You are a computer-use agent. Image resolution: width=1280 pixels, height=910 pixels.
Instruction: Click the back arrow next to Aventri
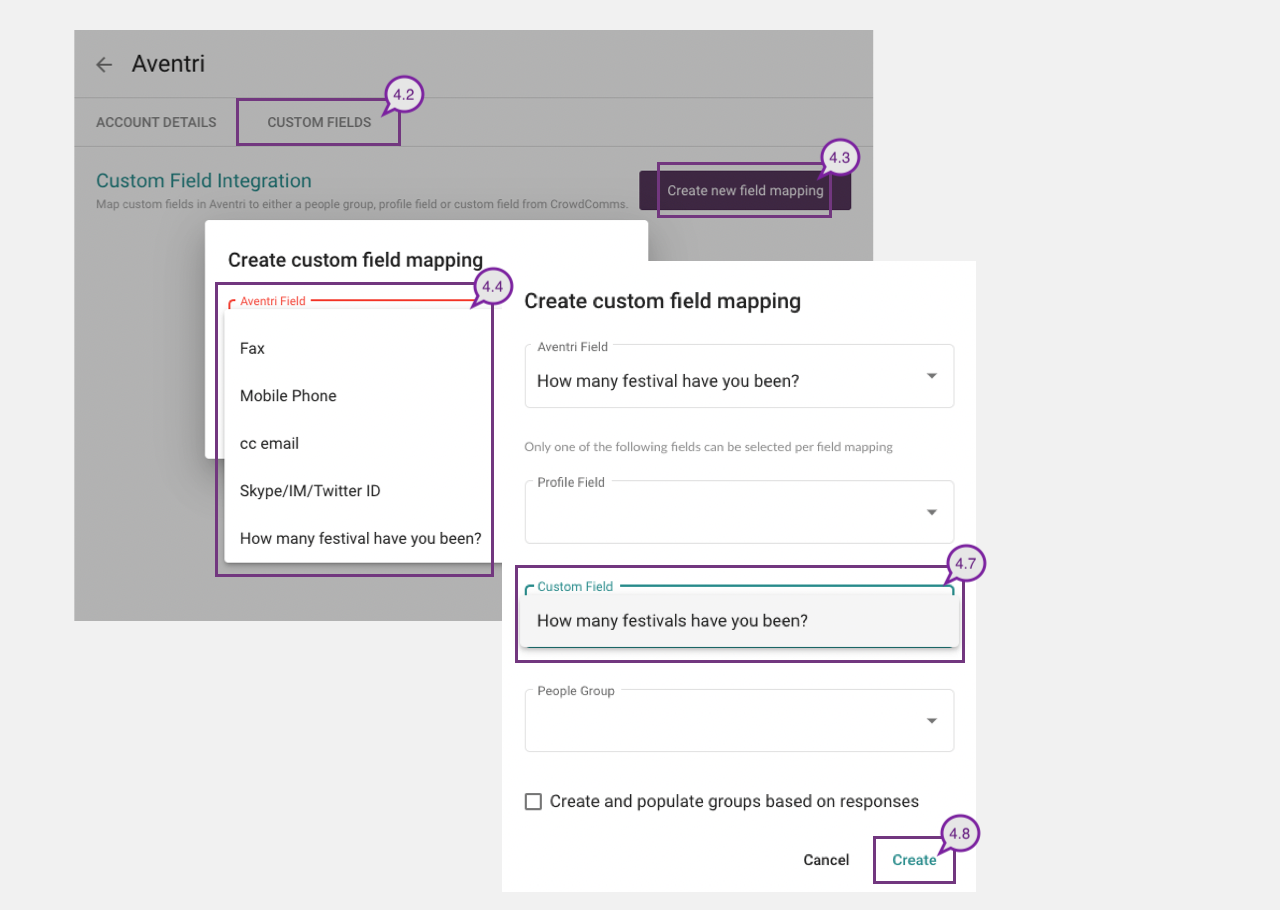click(104, 65)
